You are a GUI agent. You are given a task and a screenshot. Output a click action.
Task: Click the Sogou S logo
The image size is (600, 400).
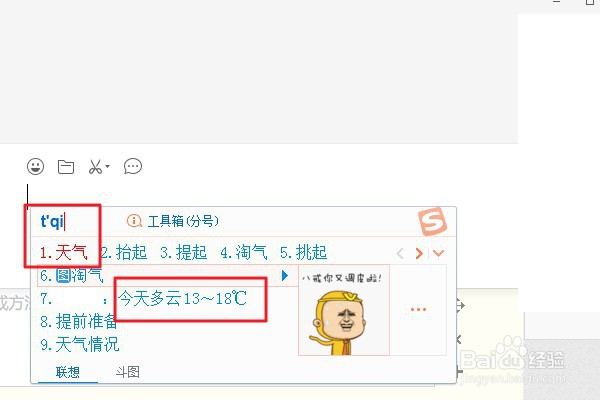coord(432,221)
